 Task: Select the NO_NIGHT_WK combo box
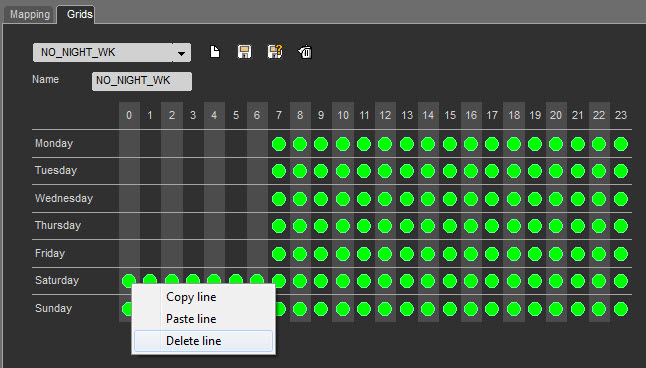112,53
